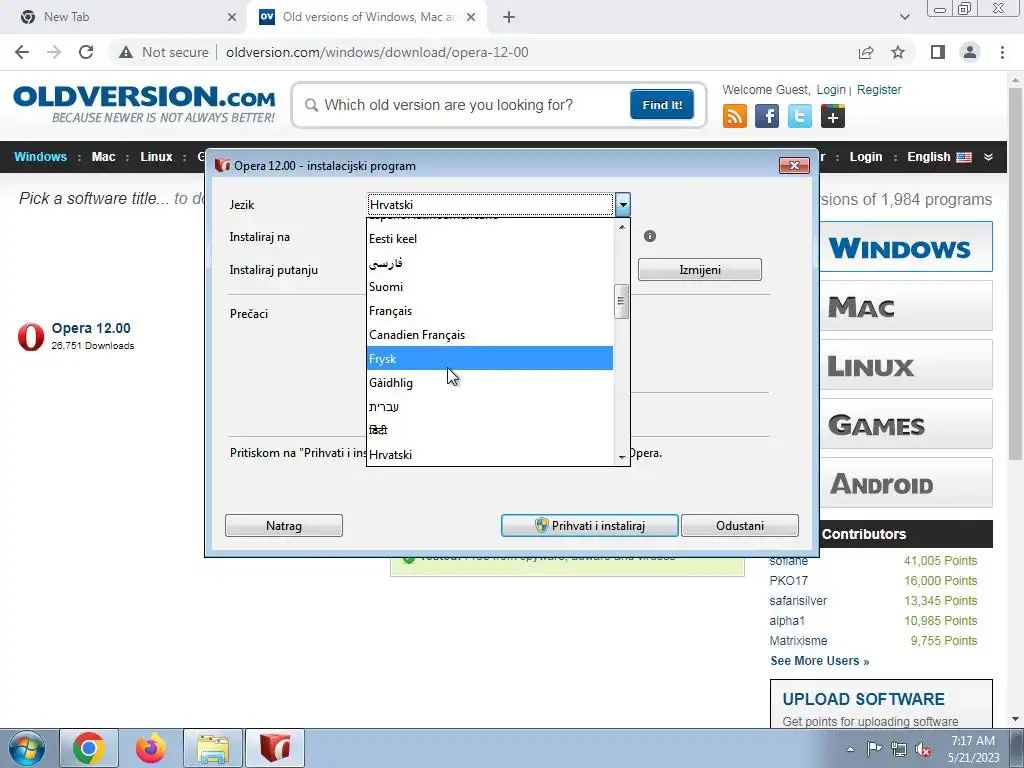Click the Opera logo next to Opera 12.00

tap(31, 336)
